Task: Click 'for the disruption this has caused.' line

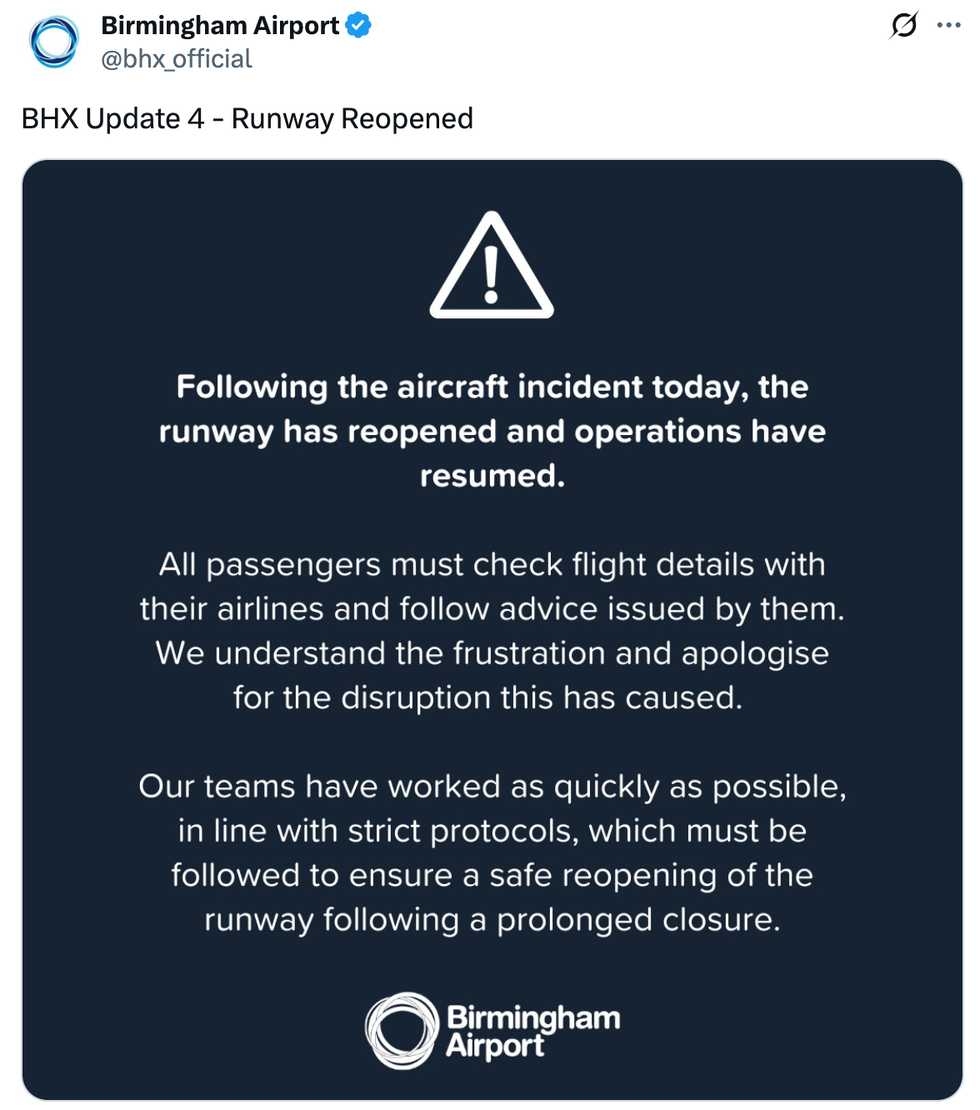Action: point(489,697)
